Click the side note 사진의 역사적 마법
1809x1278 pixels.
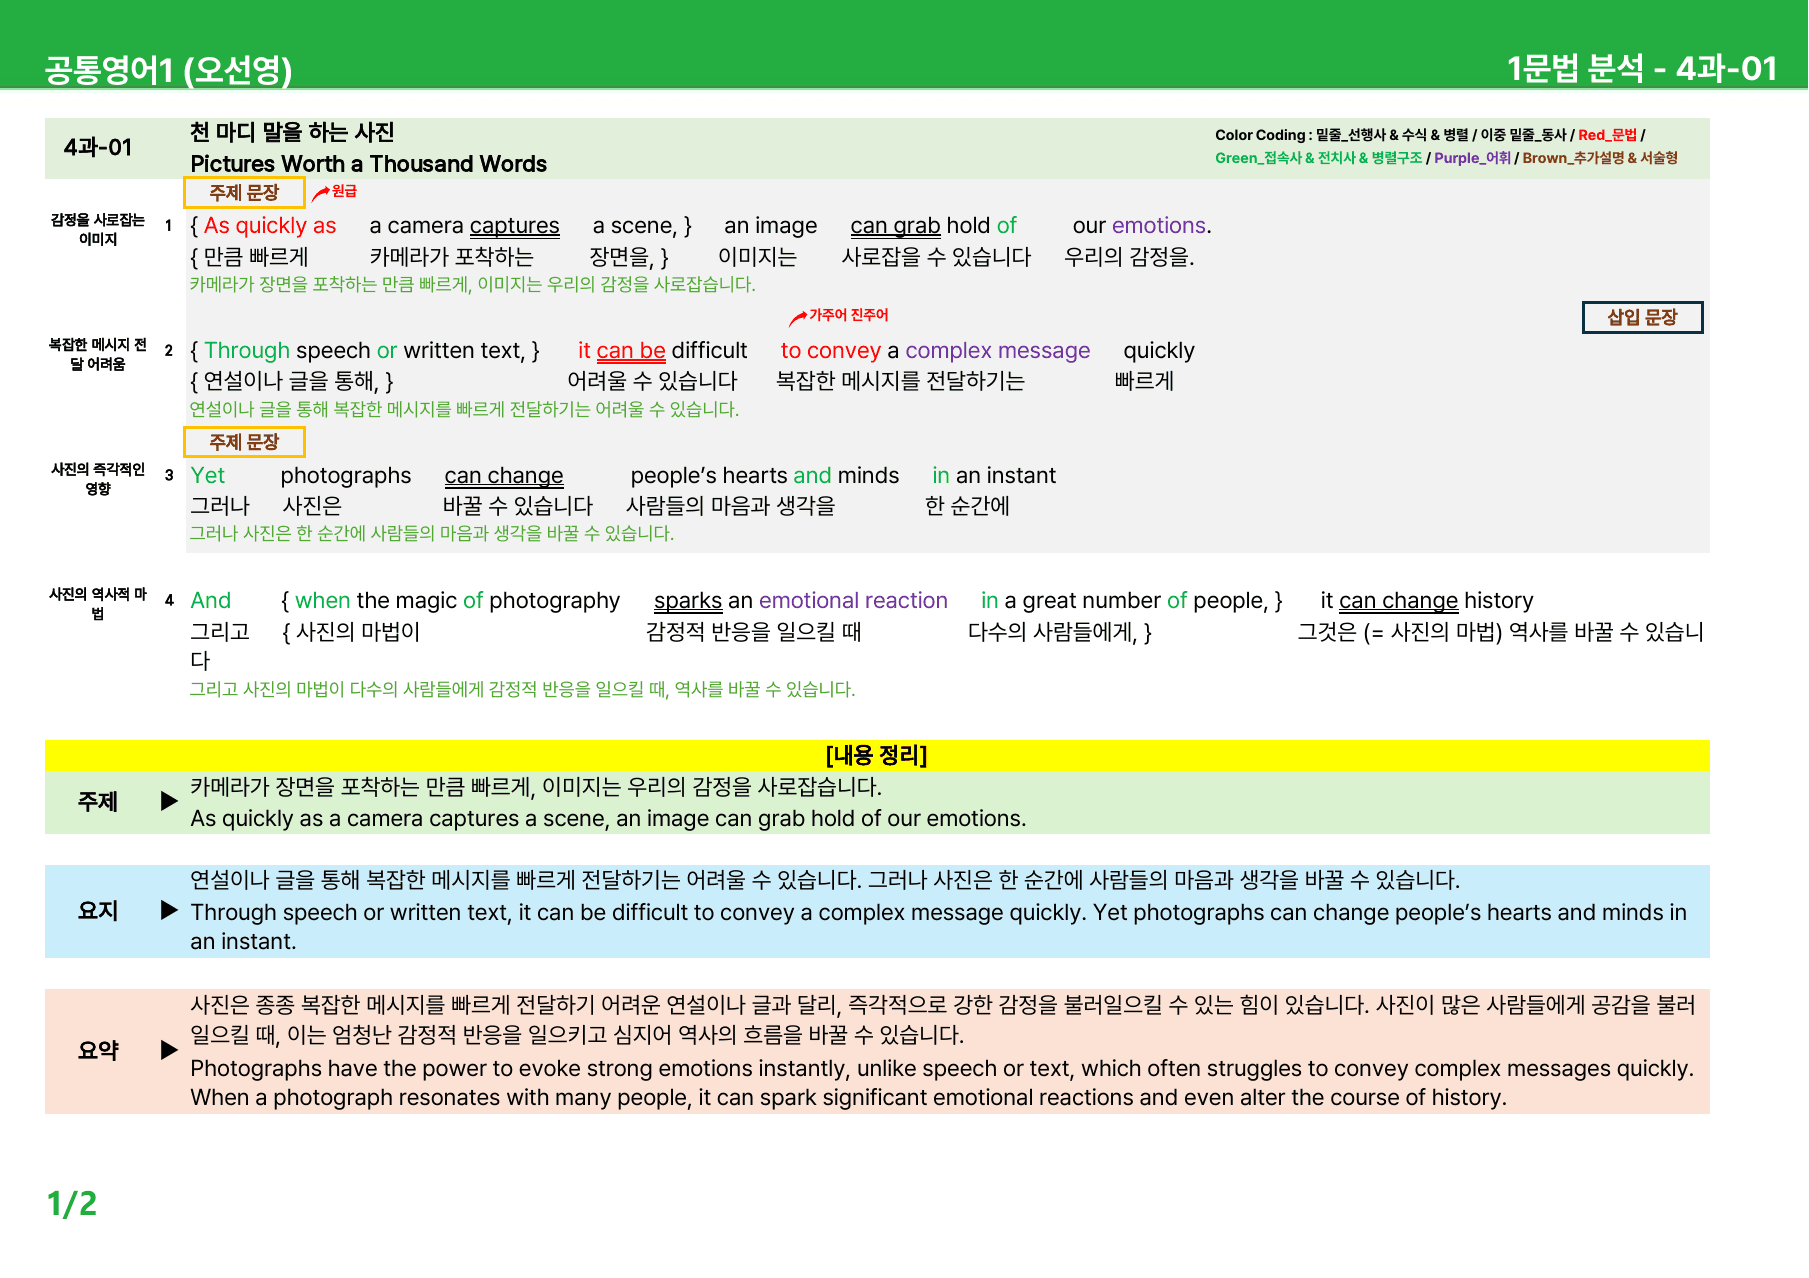(x=98, y=604)
